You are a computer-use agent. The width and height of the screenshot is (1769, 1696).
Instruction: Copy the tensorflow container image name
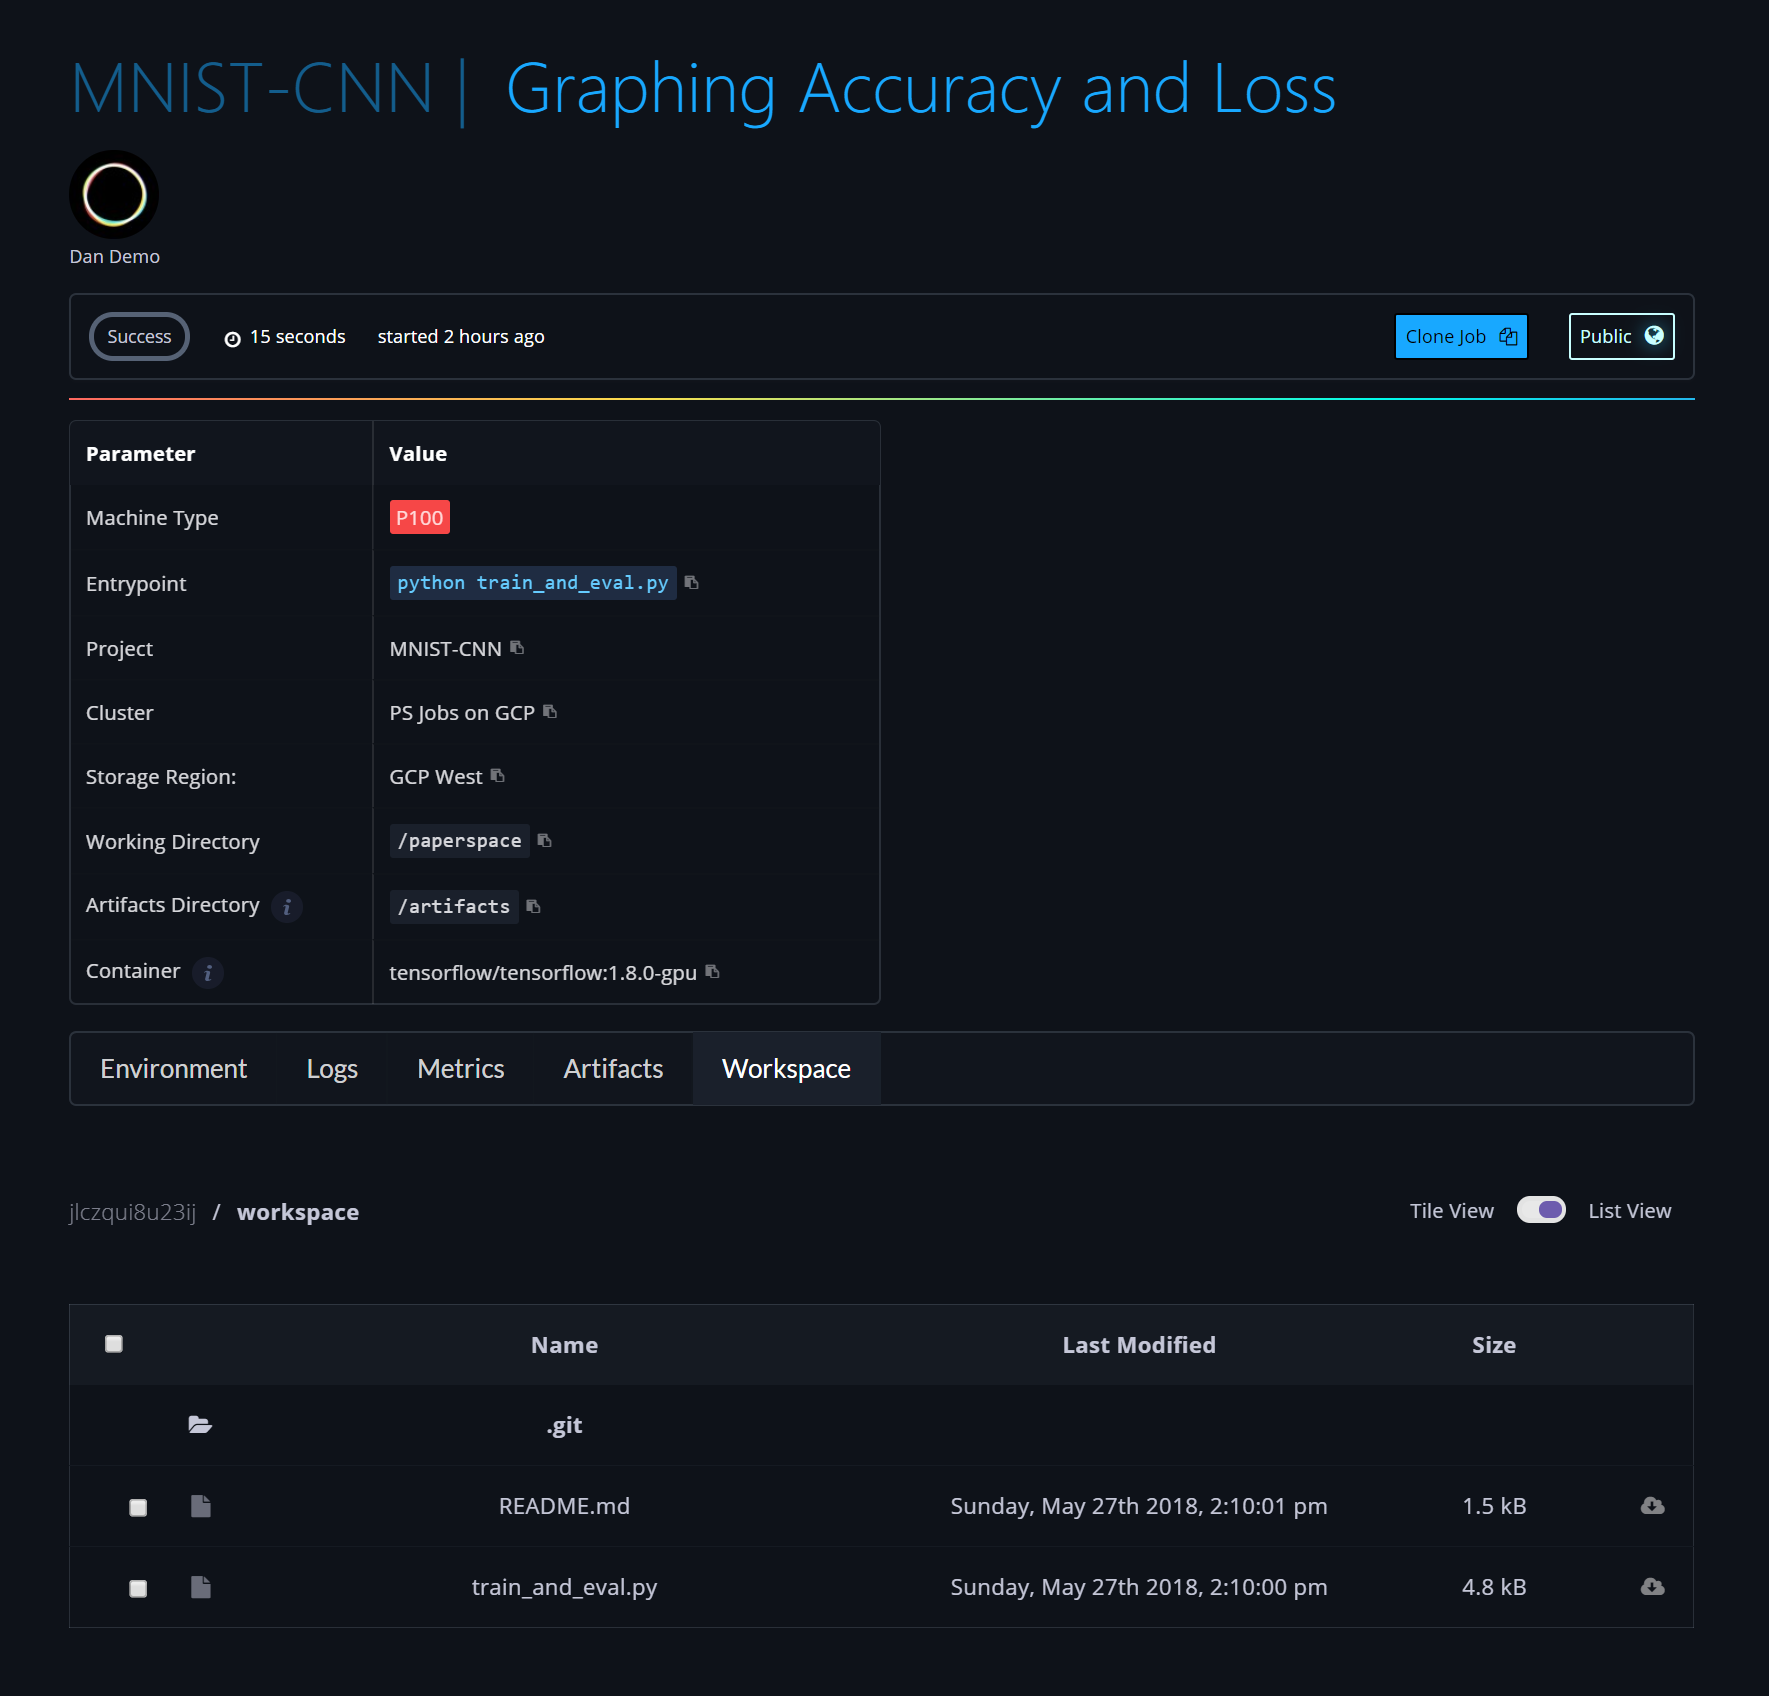click(x=712, y=972)
